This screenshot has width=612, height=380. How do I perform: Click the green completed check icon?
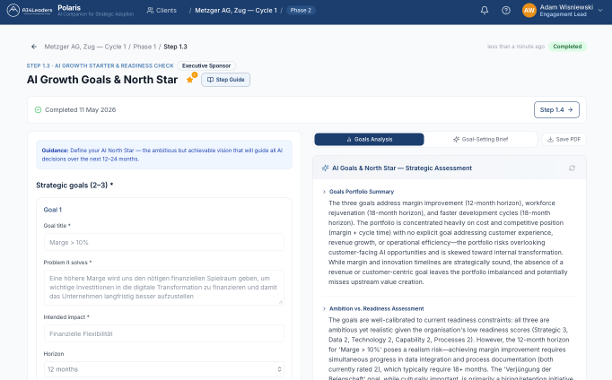(x=38, y=110)
